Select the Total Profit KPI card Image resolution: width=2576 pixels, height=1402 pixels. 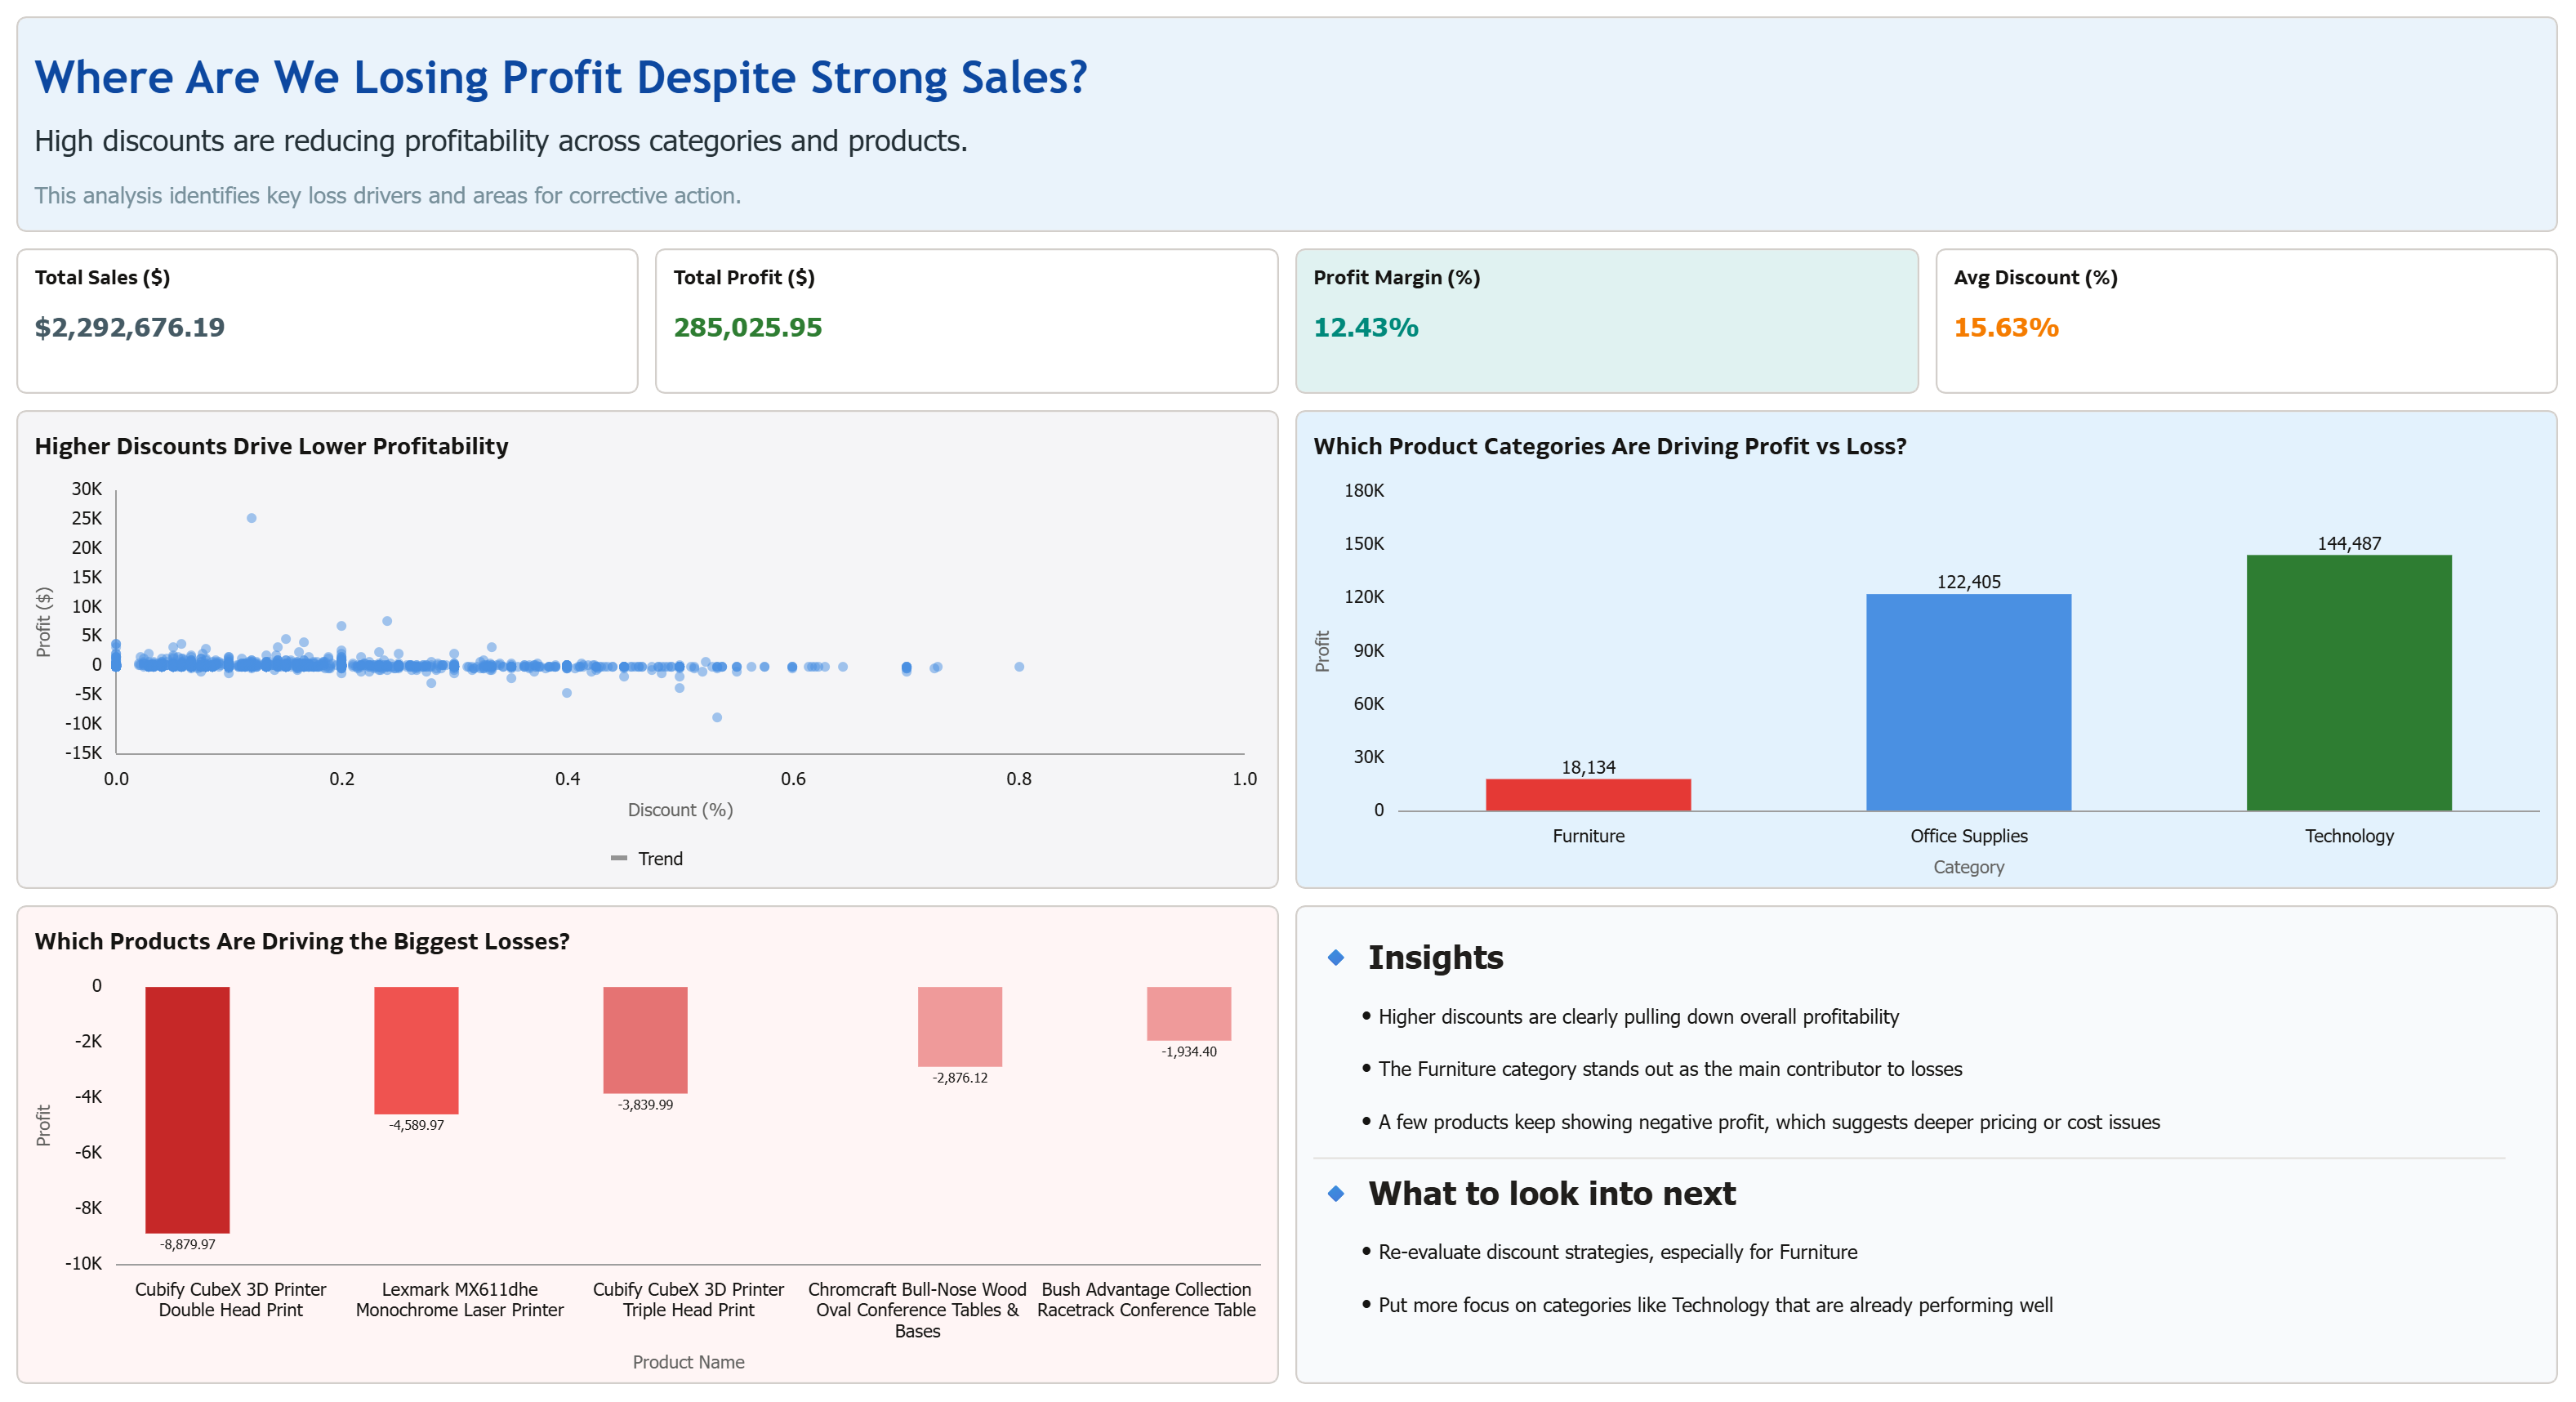click(966, 320)
